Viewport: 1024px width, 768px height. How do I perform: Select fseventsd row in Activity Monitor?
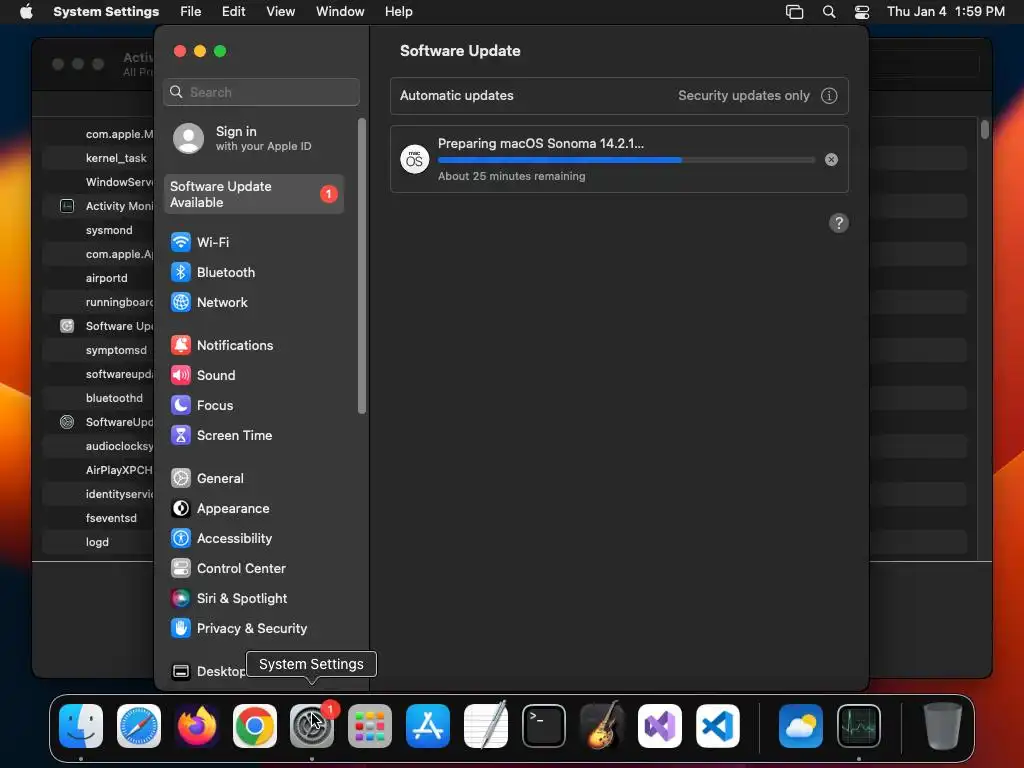click(x=98, y=518)
